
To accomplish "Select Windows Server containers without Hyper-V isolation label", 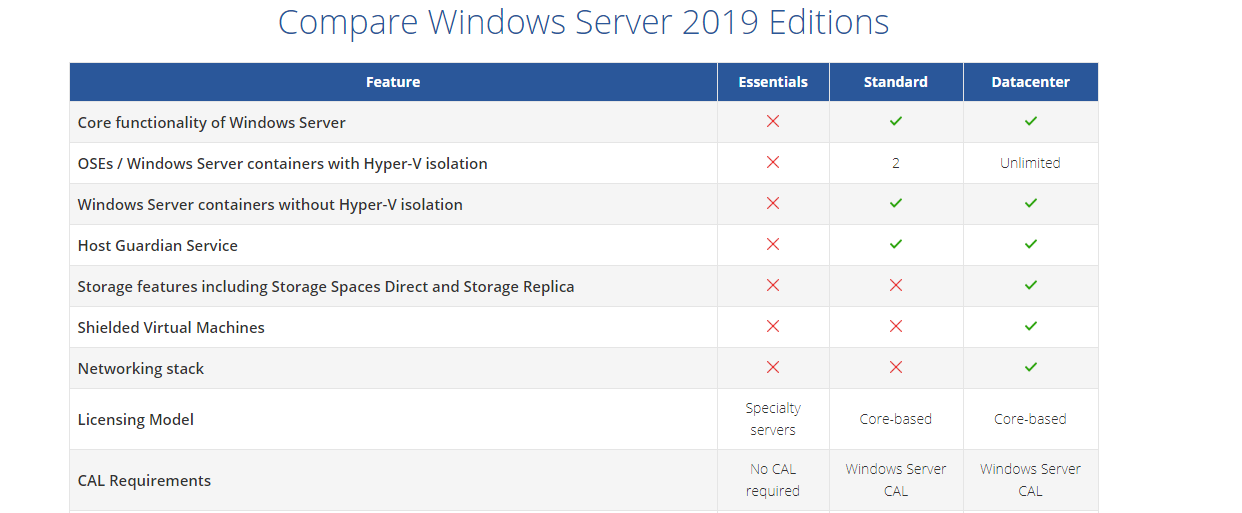I will click(270, 204).
